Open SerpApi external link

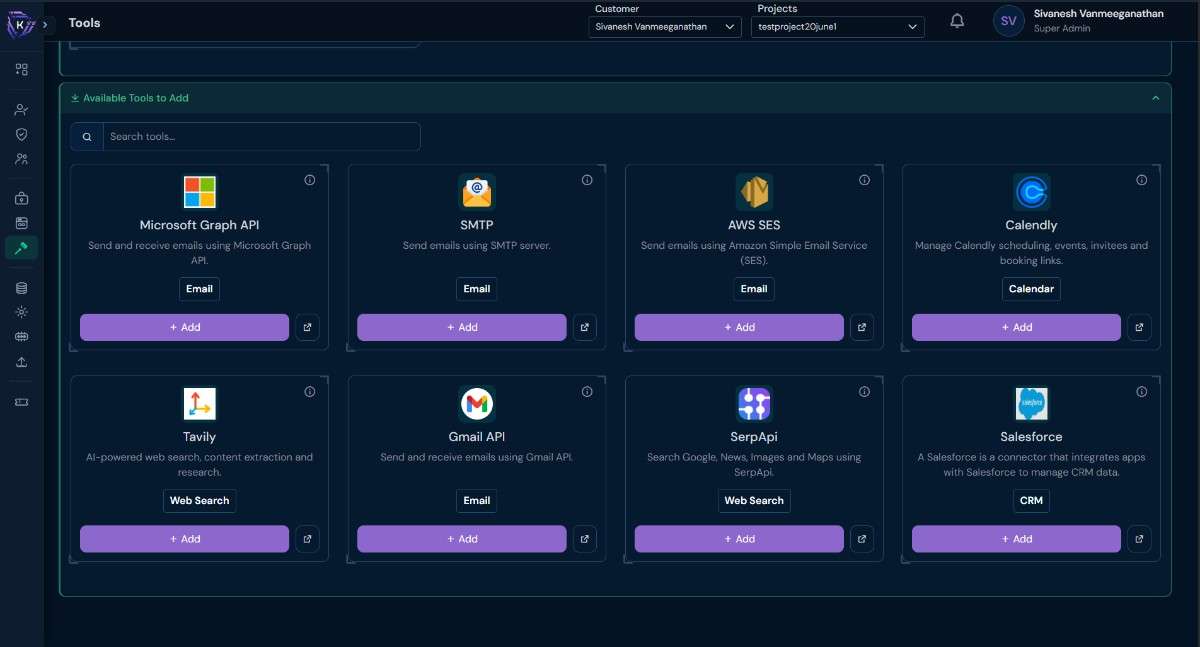(862, 539)
